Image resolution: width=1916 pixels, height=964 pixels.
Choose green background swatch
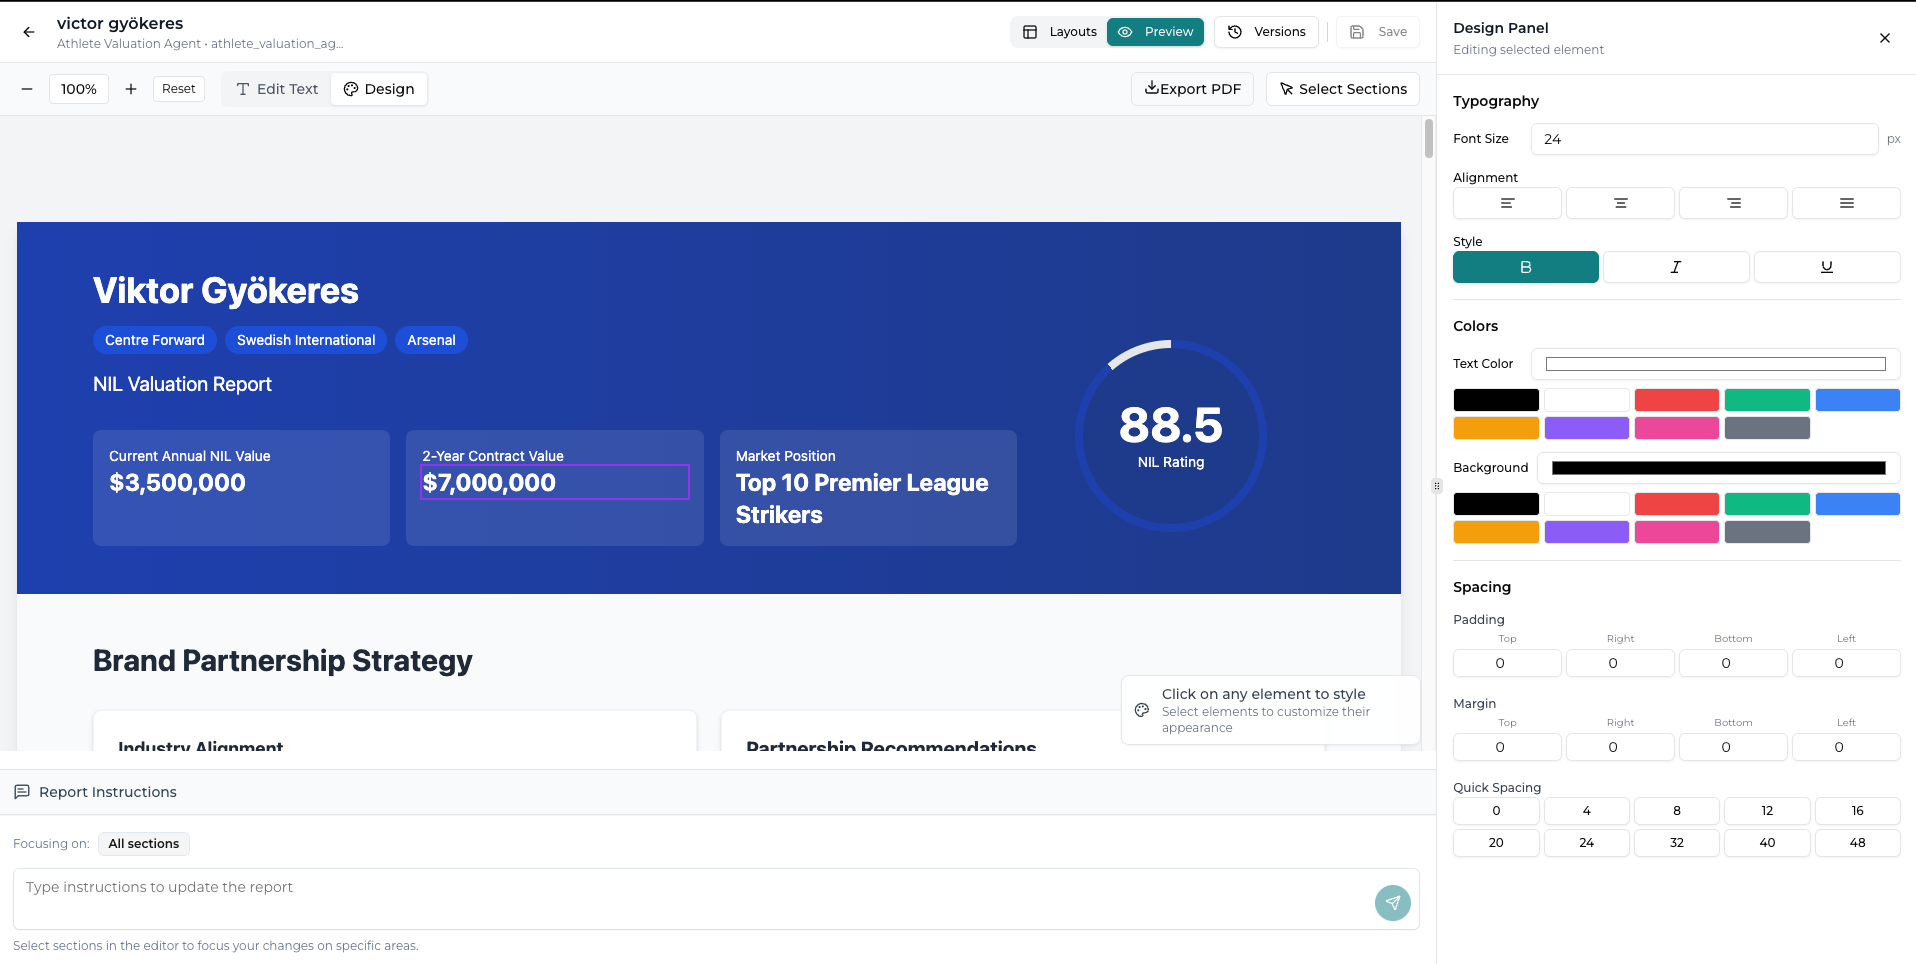pyautogui.click(x=1767, y=504)
